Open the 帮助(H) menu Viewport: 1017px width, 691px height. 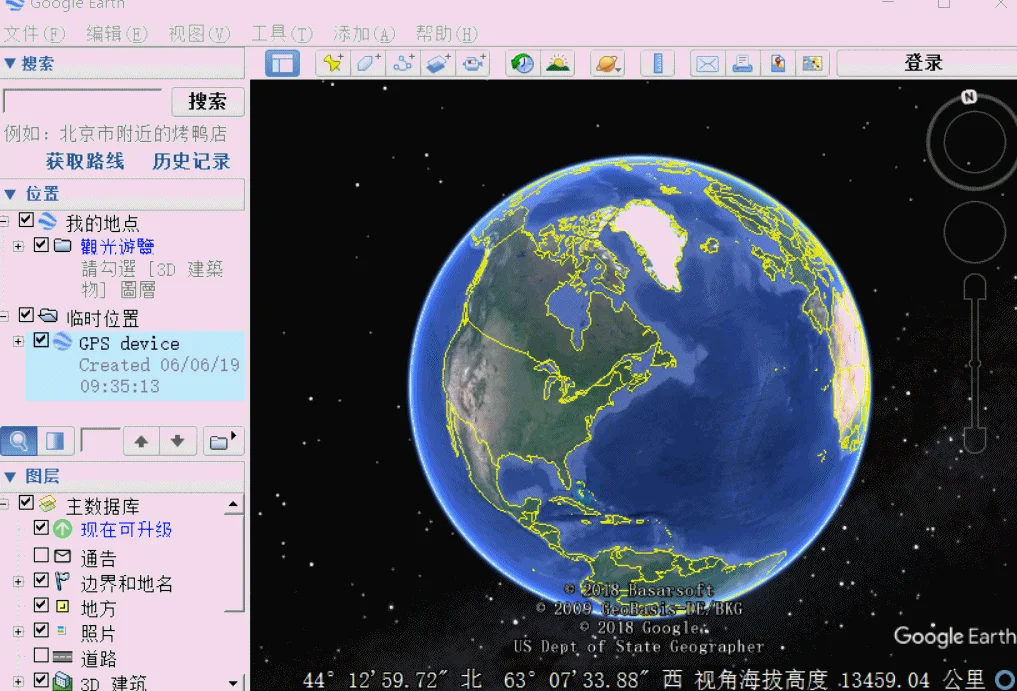click(446, 33)
